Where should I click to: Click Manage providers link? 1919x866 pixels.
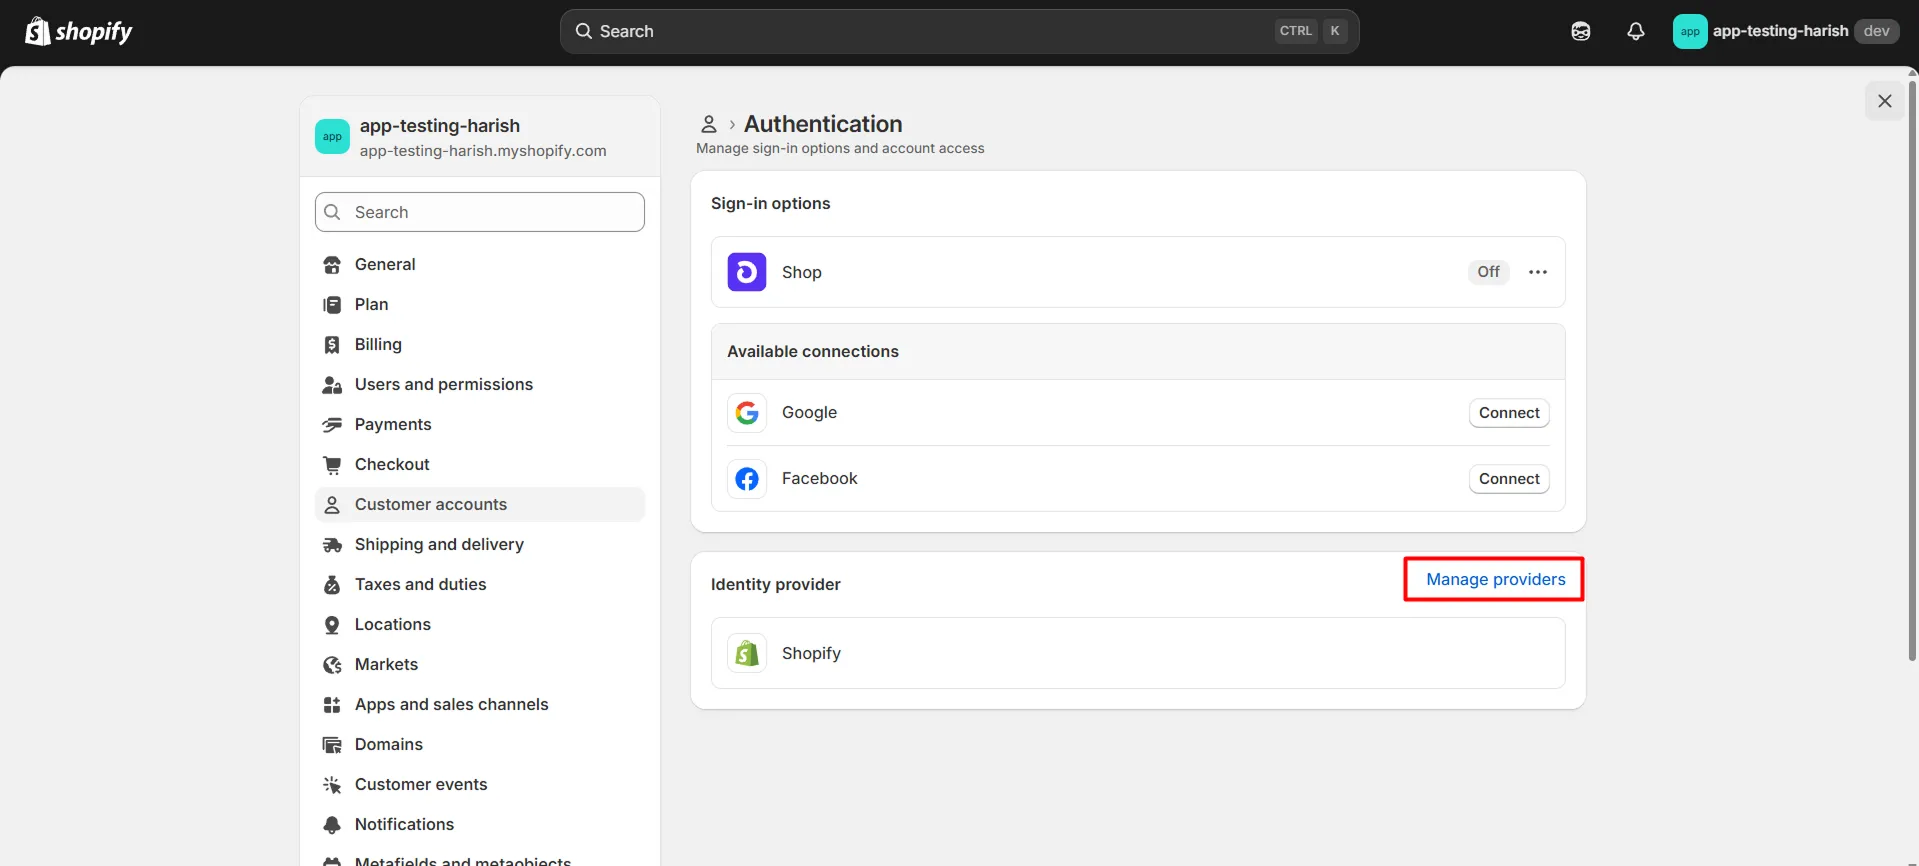[1495, 579]
